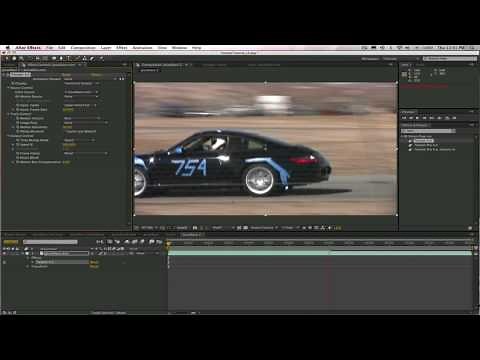Viewport: 480px width, 360px height.
Task: Open the Active Camera view dropdown
Action: click(x=264, y=228)
